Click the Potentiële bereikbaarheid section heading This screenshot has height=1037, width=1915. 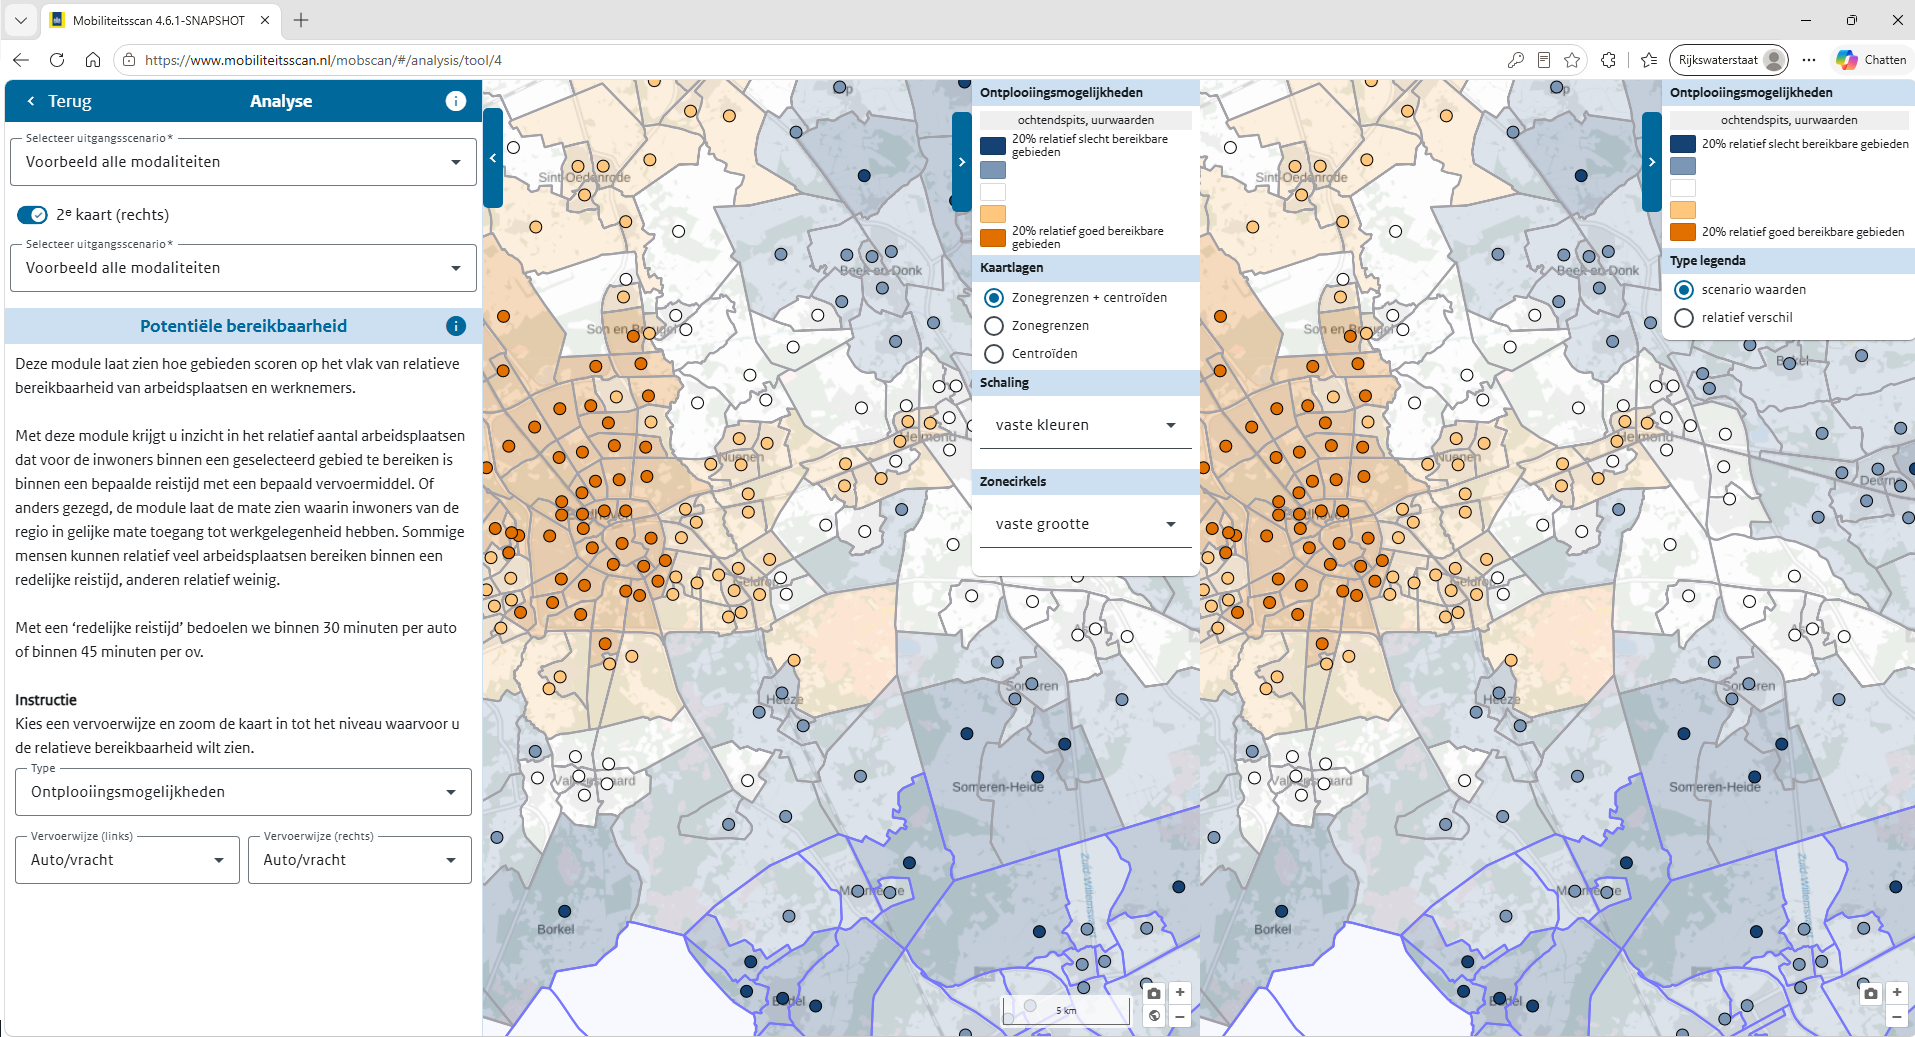(x=243, y=326)
